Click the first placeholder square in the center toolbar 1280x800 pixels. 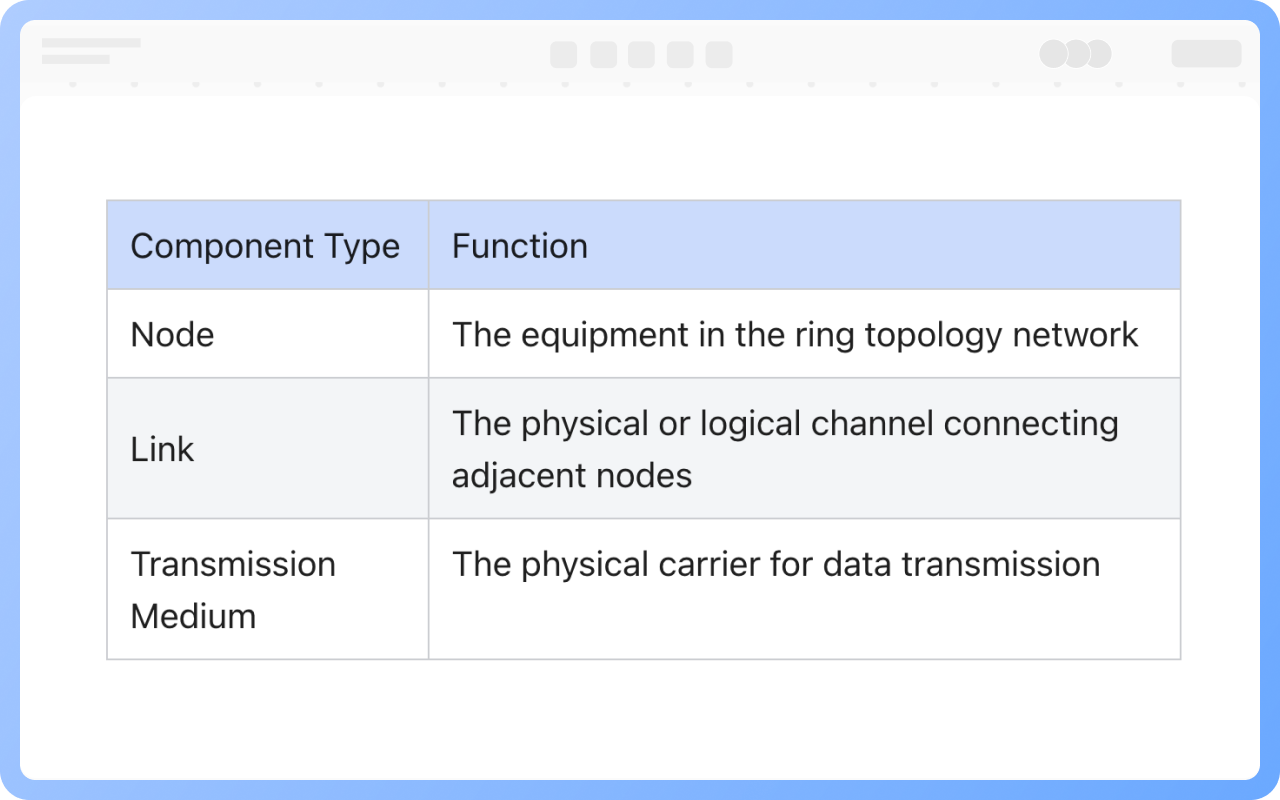tap(563, 55)
